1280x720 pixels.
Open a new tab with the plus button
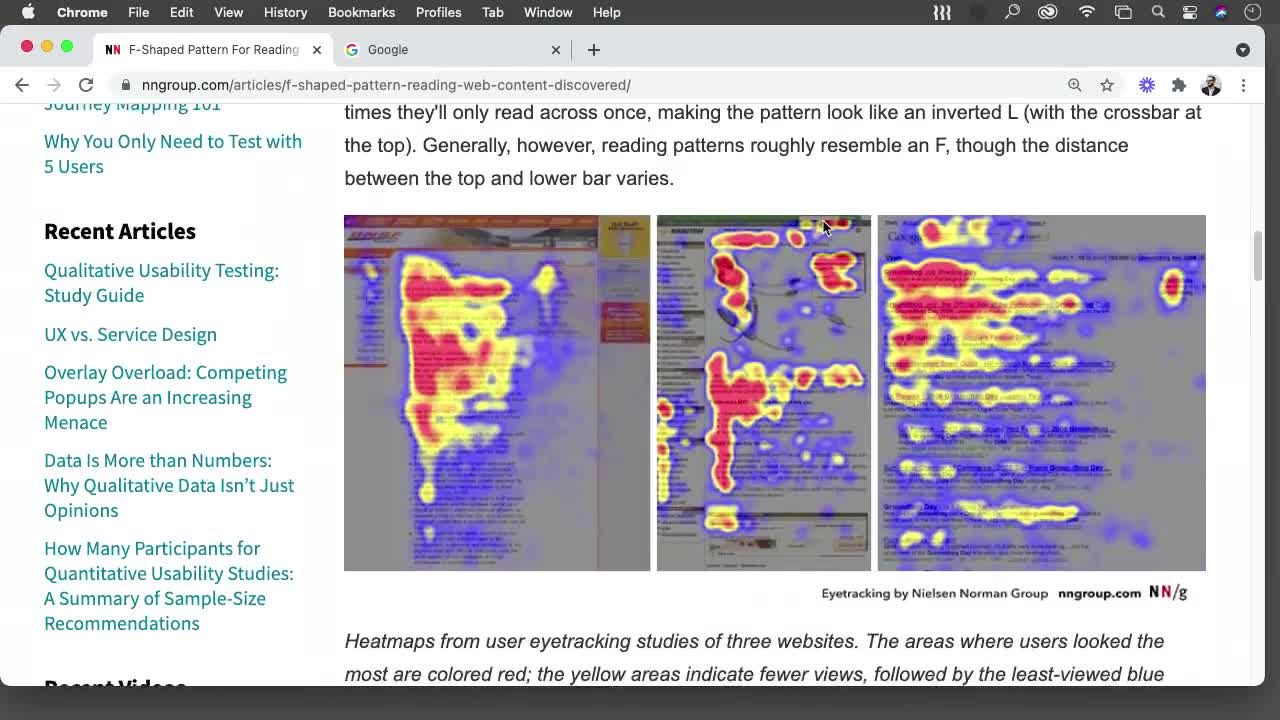click(x=594, y=49)
